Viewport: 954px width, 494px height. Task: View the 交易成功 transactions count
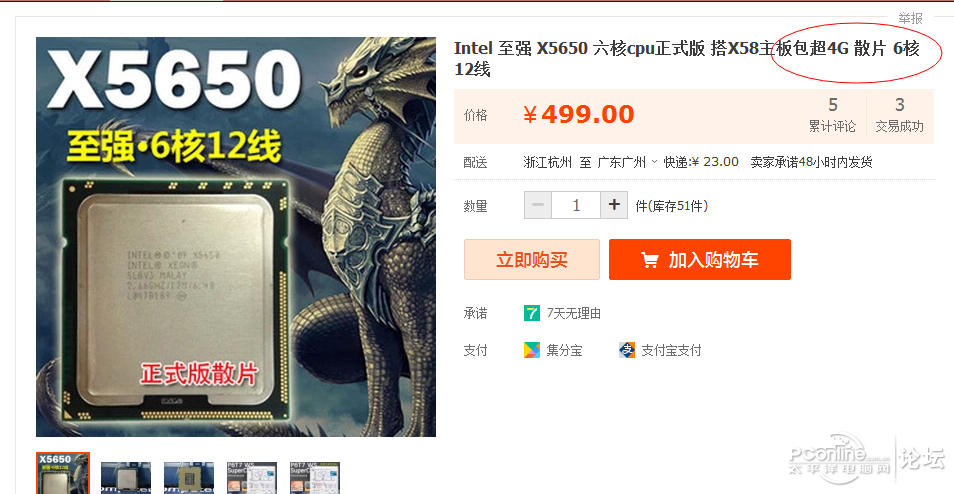tap(899, 116)
